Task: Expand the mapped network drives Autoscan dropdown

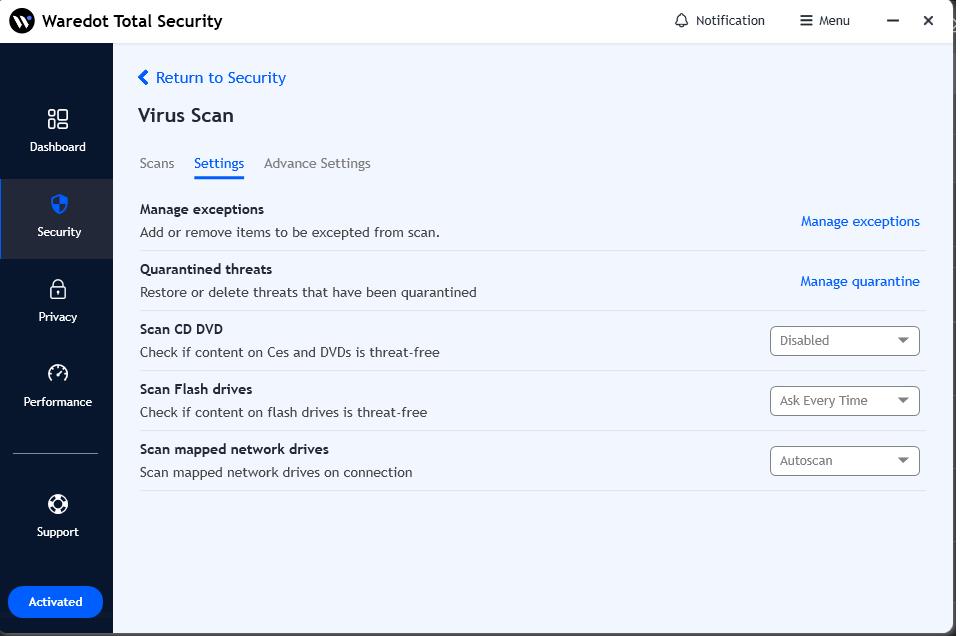Action: (844, 461)
